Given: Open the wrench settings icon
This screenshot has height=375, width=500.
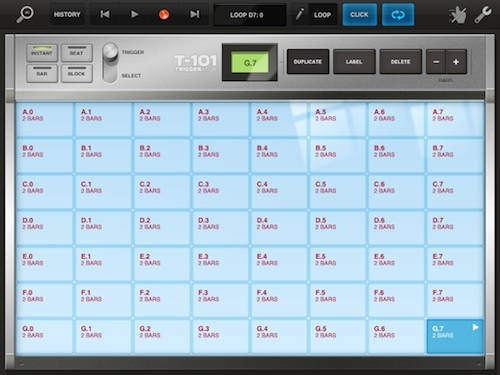Looking at the screenshot, I should pyautogui.click(x=483, y=15).
